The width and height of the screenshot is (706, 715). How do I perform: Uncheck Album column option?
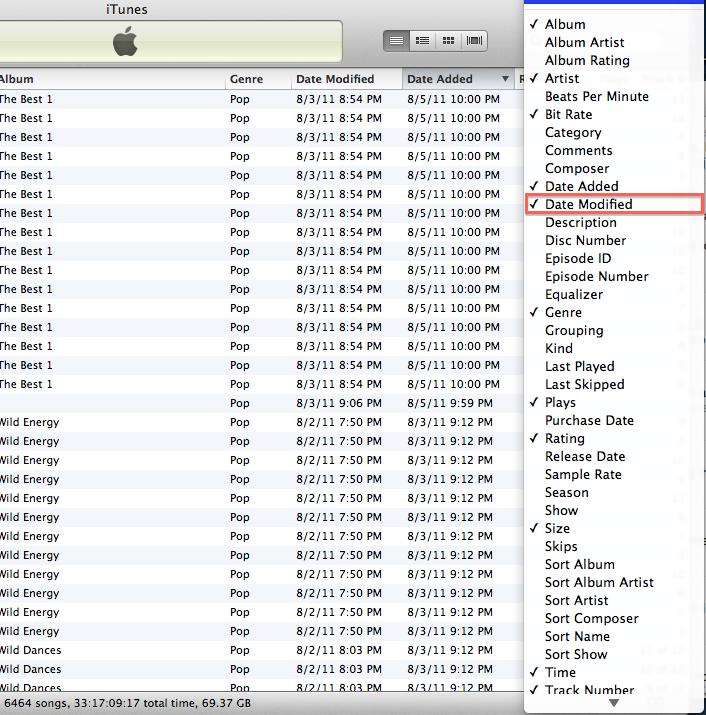point(613,24)
